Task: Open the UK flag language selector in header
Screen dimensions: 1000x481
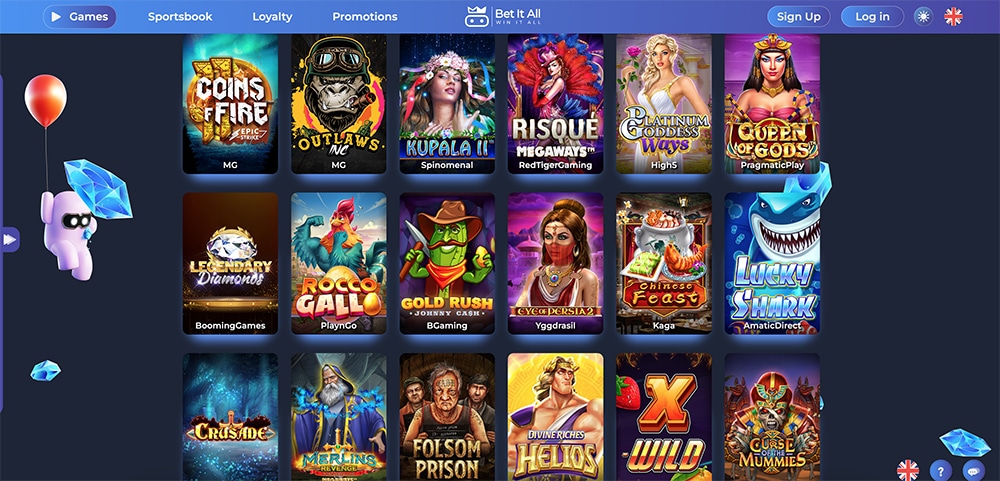Action: (953, 17)
